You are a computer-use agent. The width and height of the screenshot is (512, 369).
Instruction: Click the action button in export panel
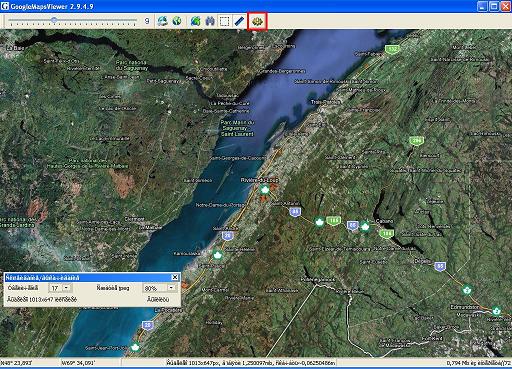coord(158,299)
